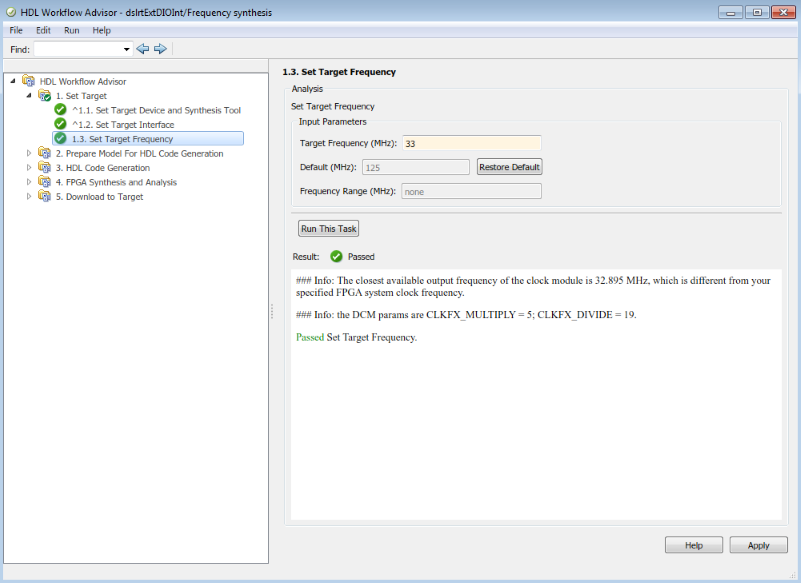
Task: Click the Passed result check icon
Action: 336,256
